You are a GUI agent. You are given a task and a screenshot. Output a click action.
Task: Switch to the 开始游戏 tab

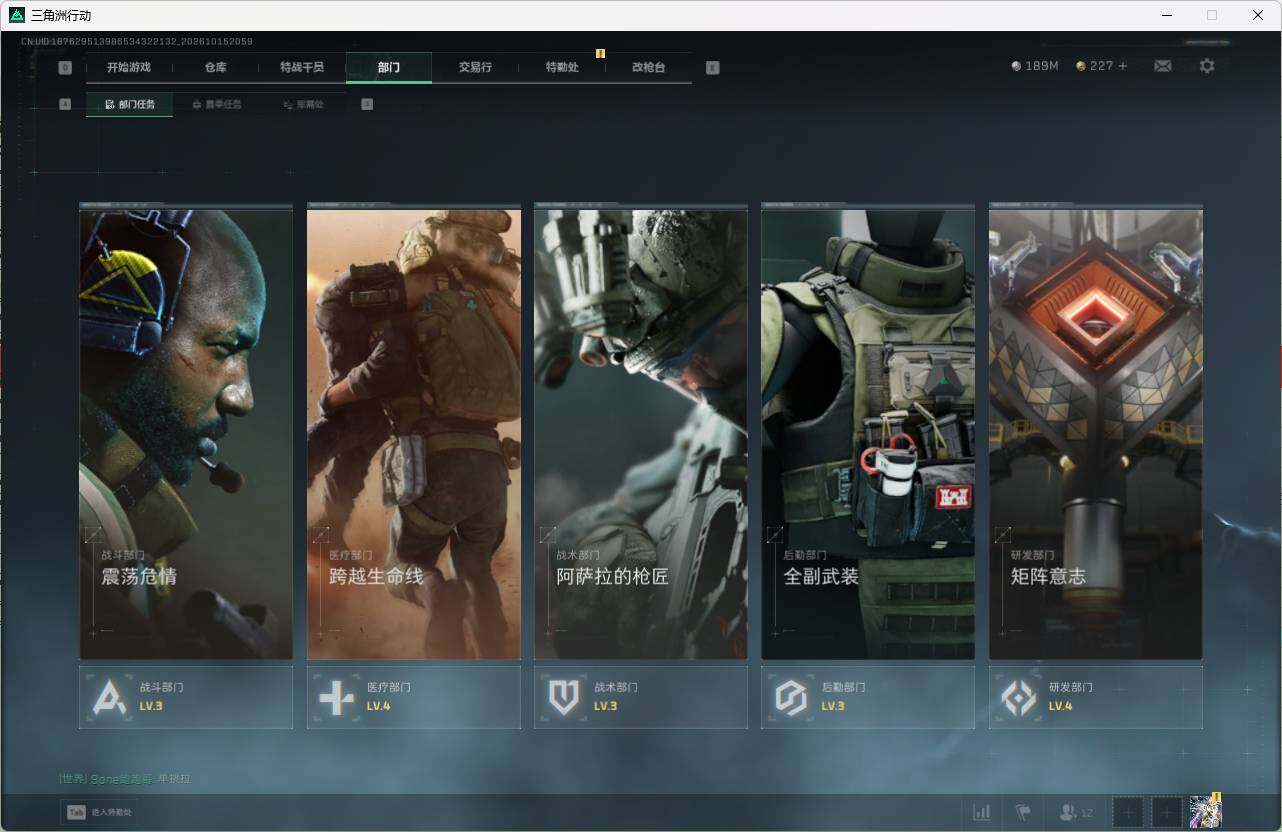click(129, 67)
